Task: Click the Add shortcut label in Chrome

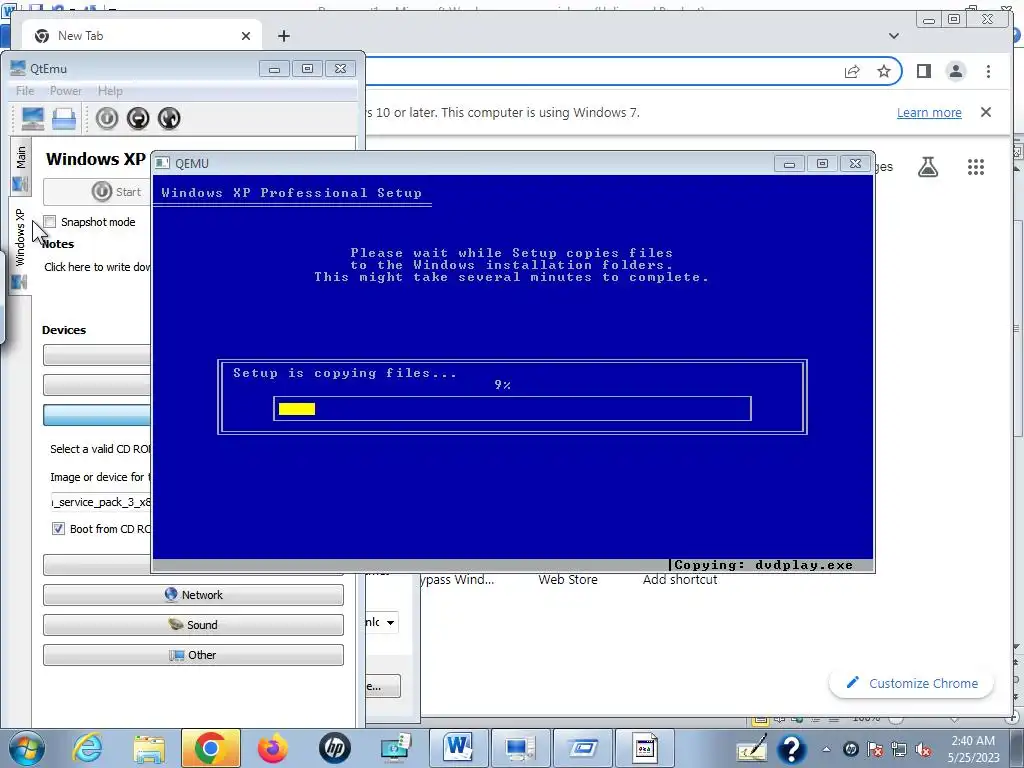Action: 680,580
